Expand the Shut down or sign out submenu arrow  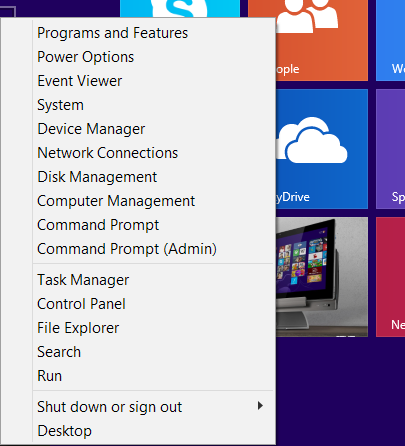pos(260,406)
